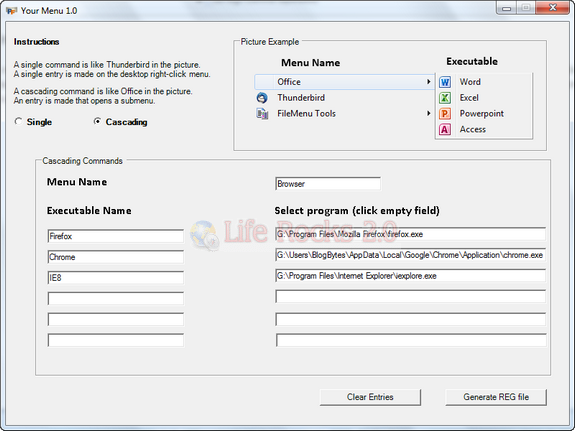Click the Powerpoint icon in picture example
The height and width of the screenshot is (431, 575).
pos(445,113)
